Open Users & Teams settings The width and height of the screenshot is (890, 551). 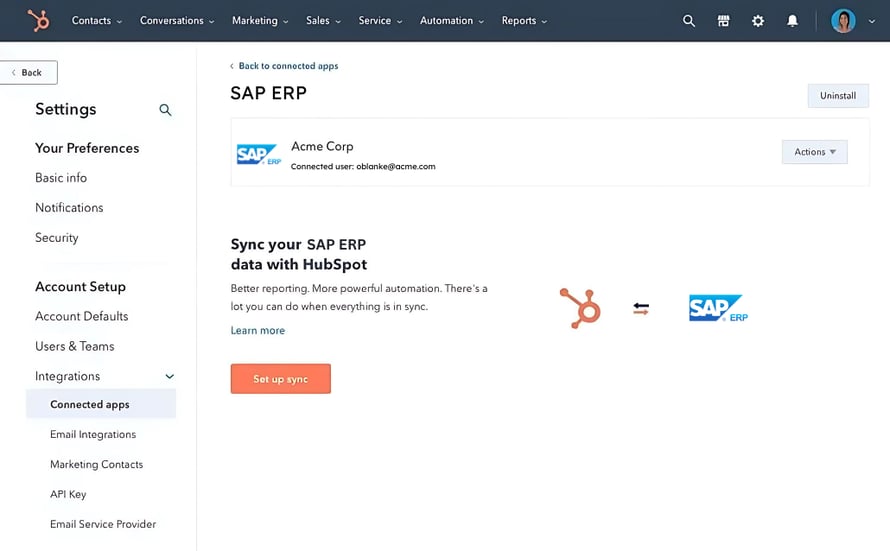click(x=74, y=346)
